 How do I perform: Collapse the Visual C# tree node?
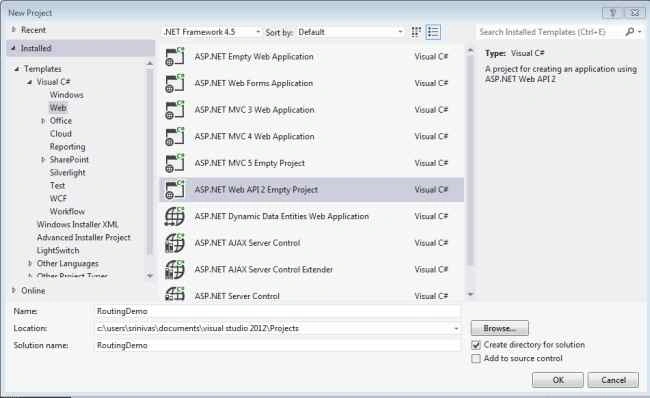(x=30, y=82)
